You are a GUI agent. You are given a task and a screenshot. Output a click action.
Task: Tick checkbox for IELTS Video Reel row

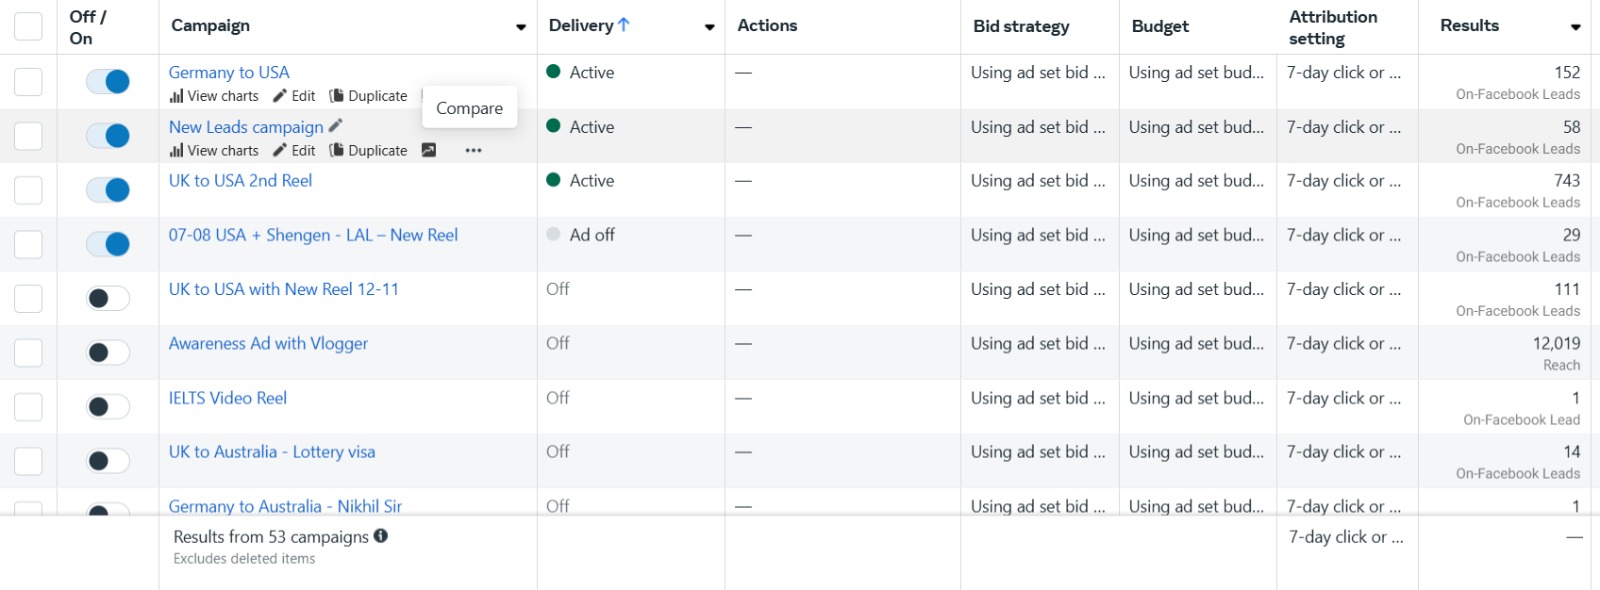click(28, 407)
